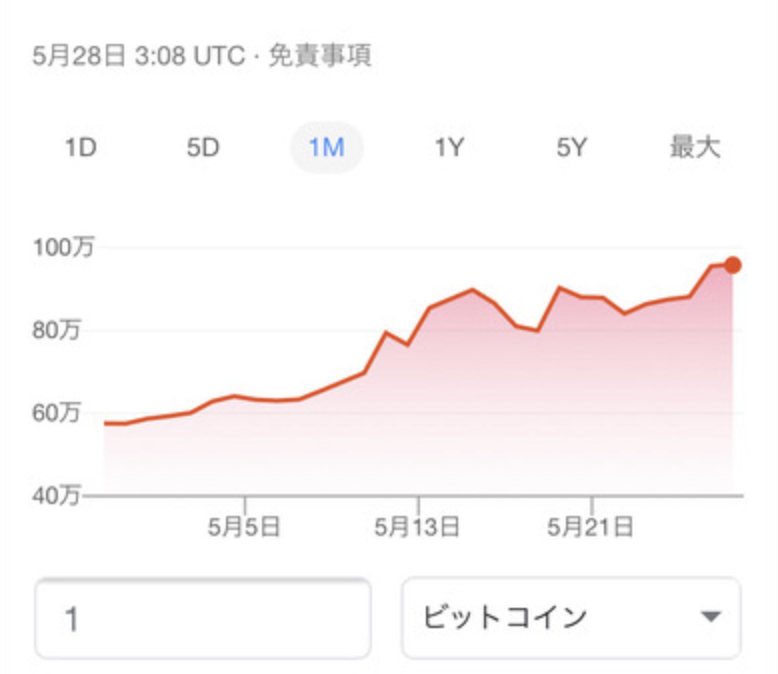Click the 60万 axis label

point(56,413)
